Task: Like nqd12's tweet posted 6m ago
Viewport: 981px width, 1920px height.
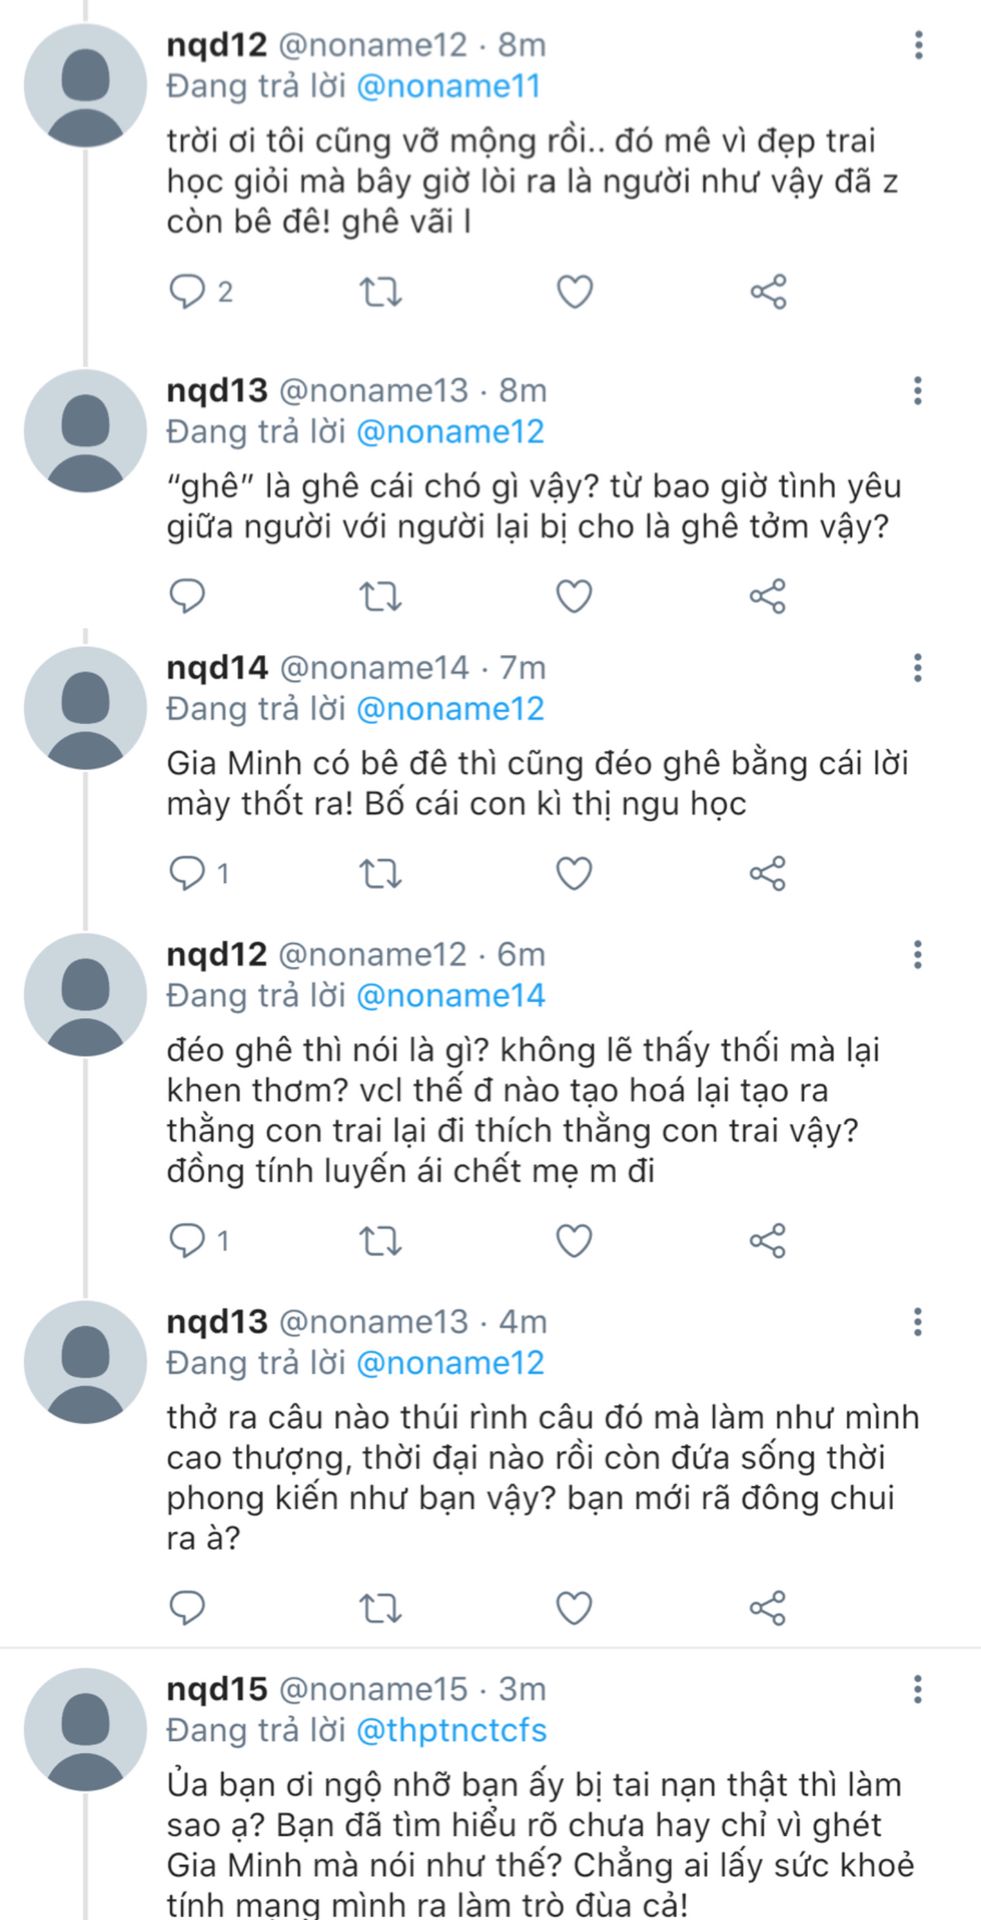Action: tap(574, 1241)
